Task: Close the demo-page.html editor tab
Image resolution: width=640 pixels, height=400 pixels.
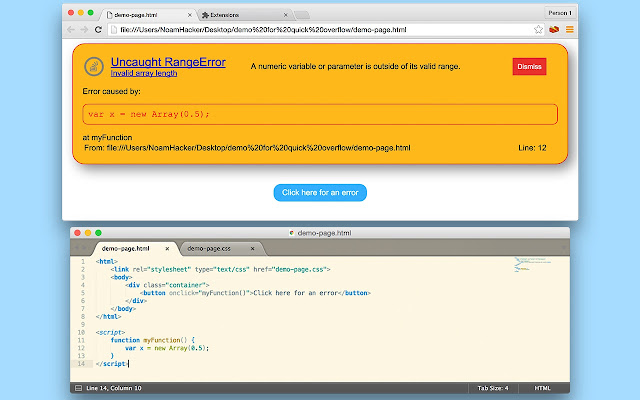Action: tap(167, 248)
